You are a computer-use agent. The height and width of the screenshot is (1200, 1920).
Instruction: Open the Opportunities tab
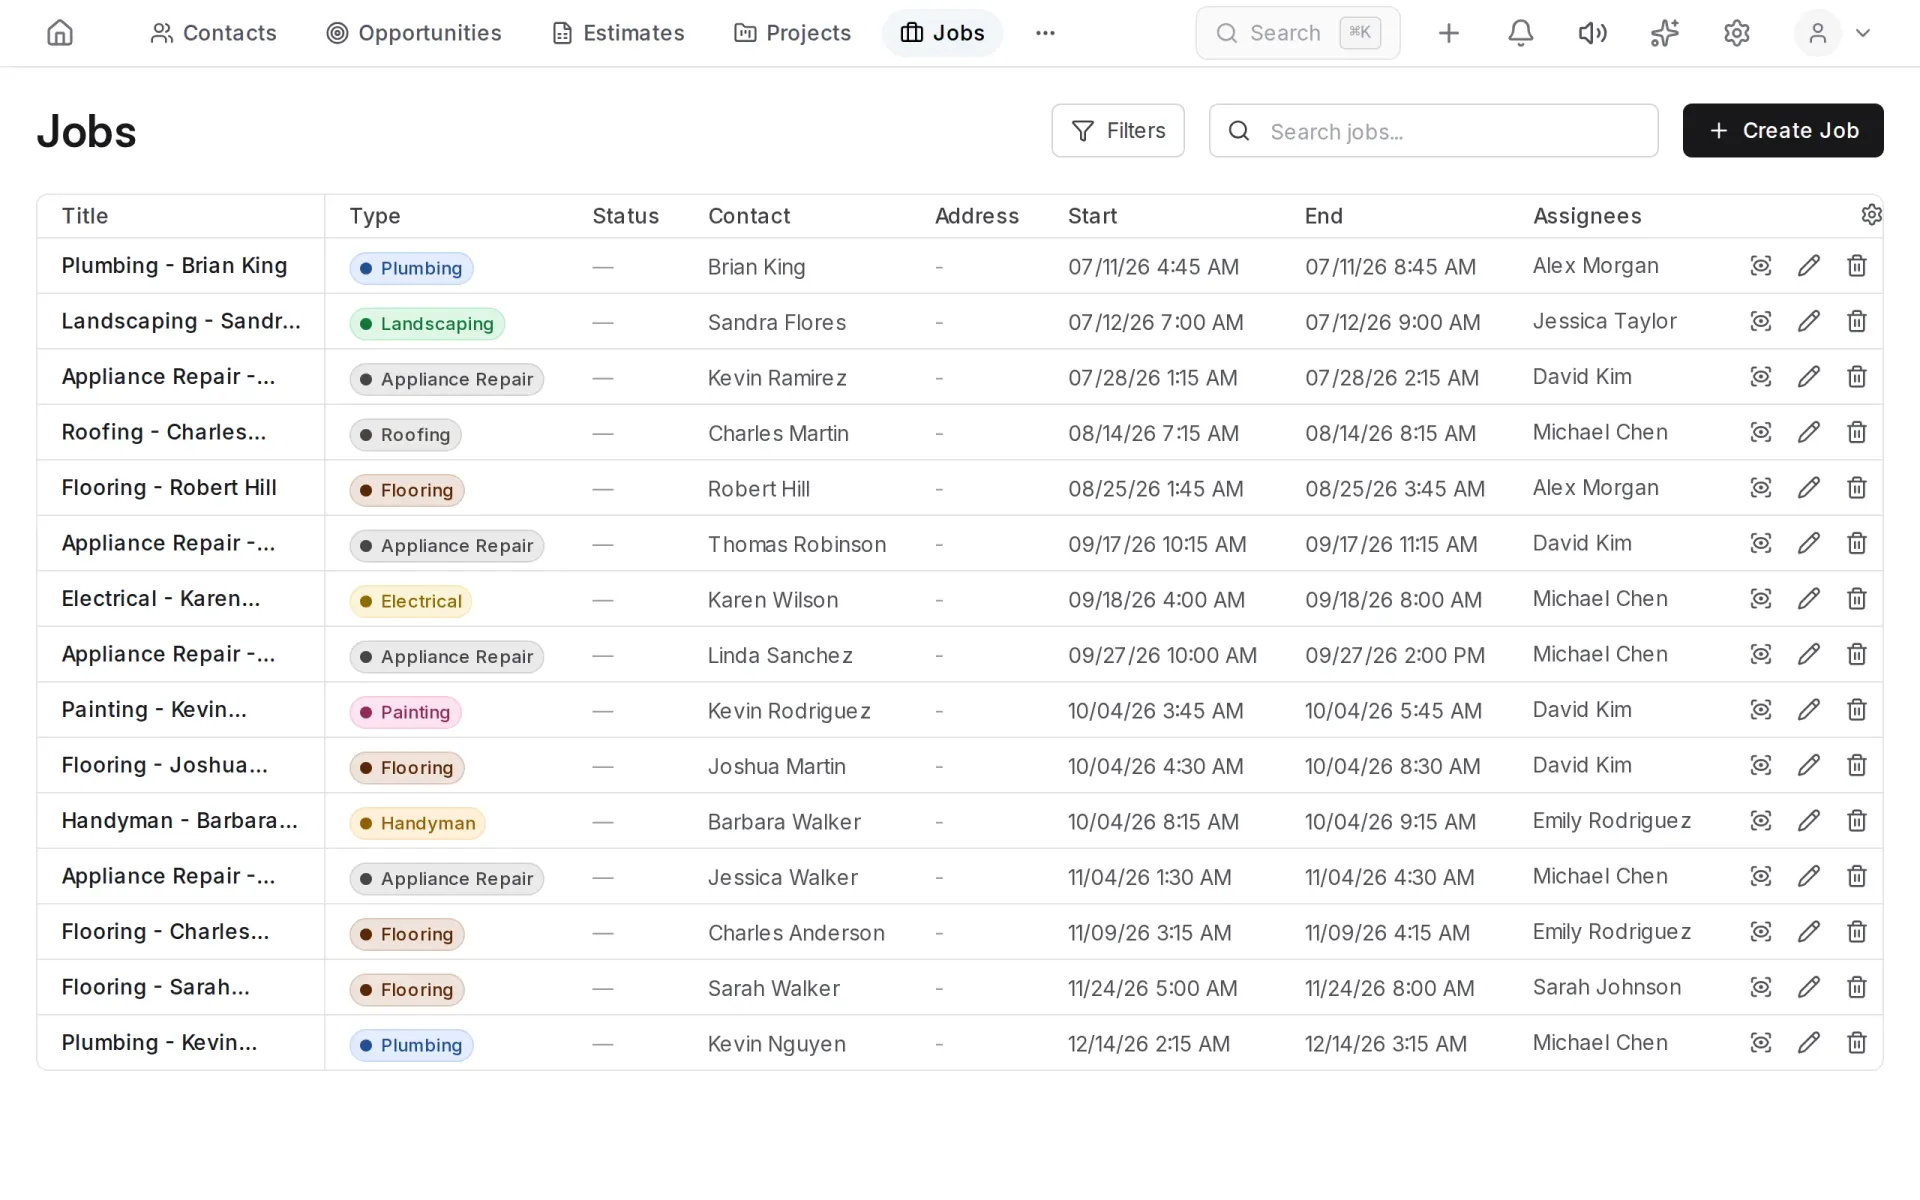tap(414, 33)
